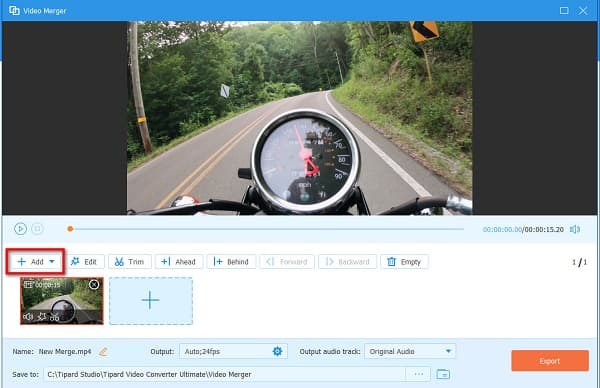Viewport: 600px width, 388px height.
Task: Insert a clip Behind
Action: 231,262
